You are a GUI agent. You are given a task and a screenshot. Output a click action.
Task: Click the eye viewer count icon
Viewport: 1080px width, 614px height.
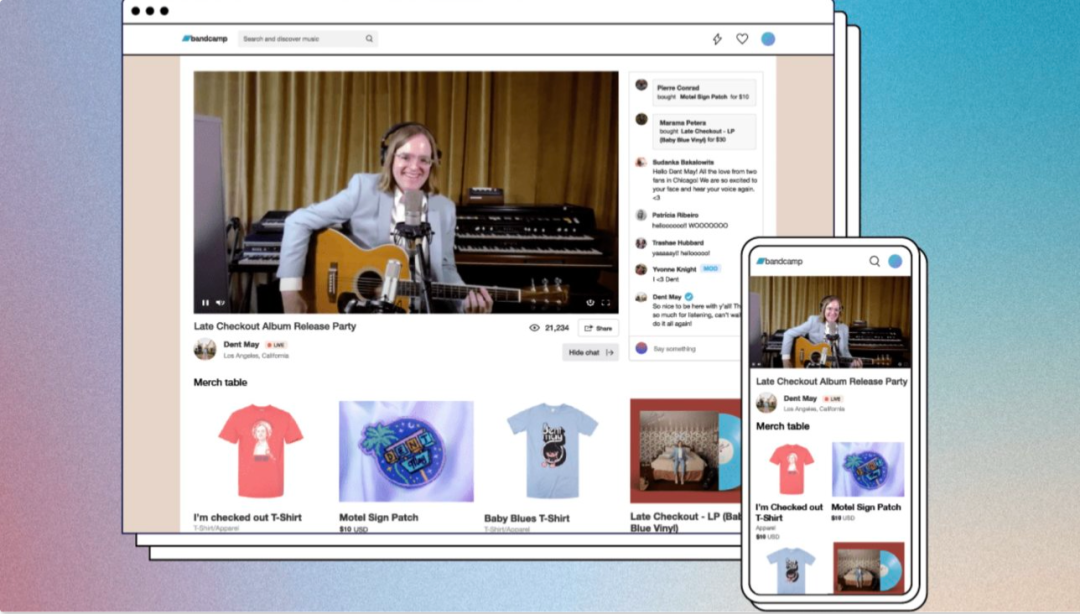pyautogui.click(x=534, y=328)
